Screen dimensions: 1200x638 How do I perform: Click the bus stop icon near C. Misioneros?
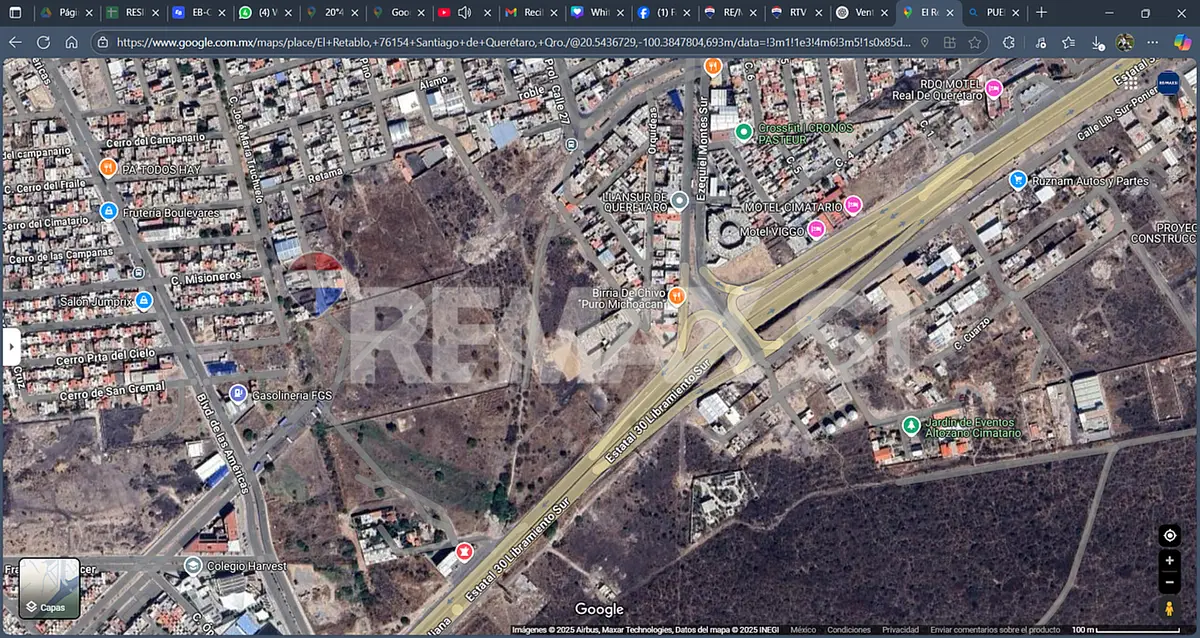[x=138, y=272]
